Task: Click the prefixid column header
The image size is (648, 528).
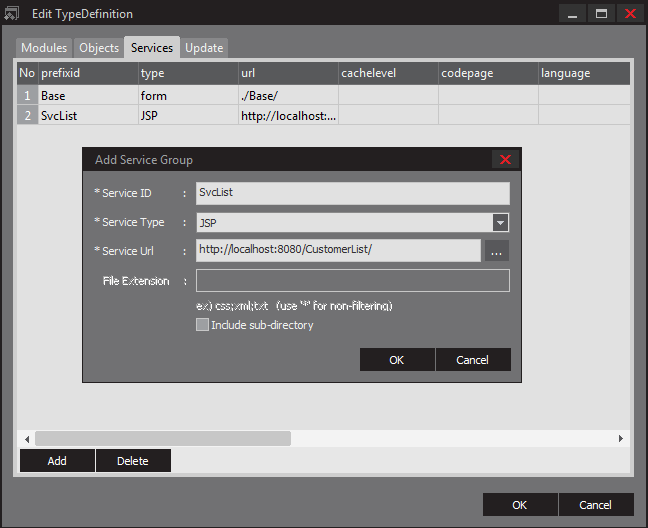Action: click(88, 73)
